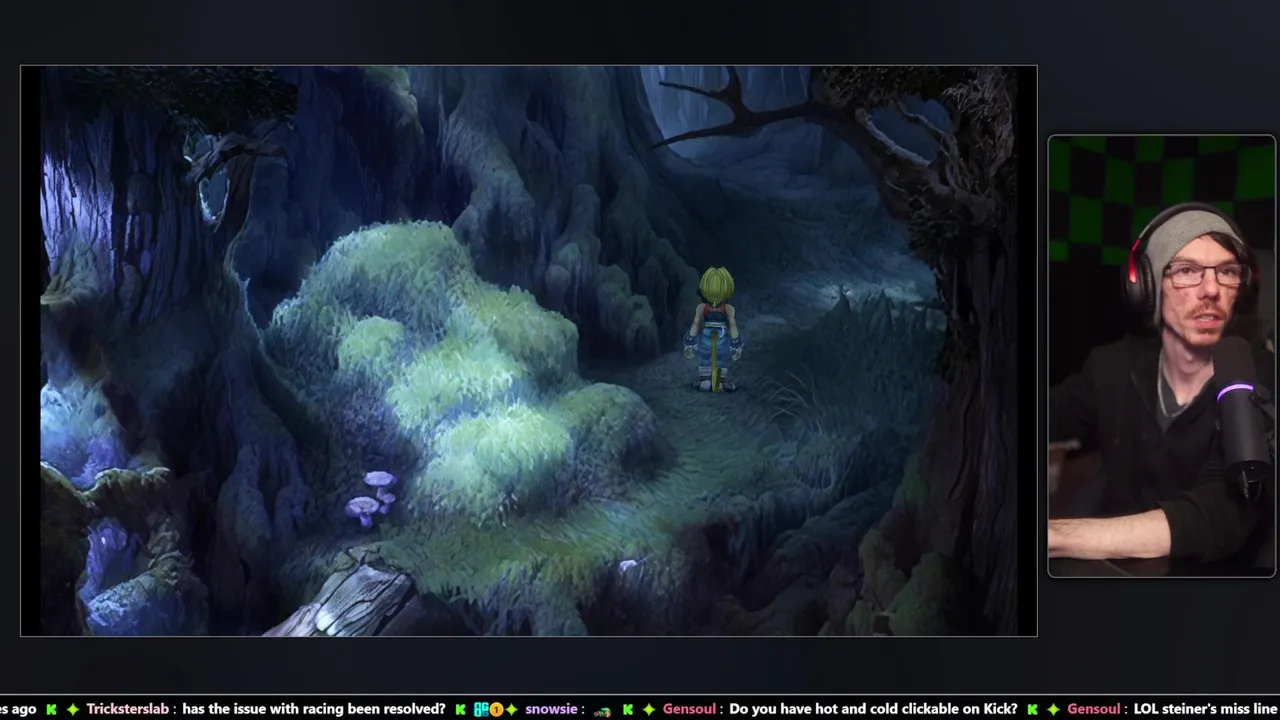Click the purple mushrooms in the game scene

370,498
